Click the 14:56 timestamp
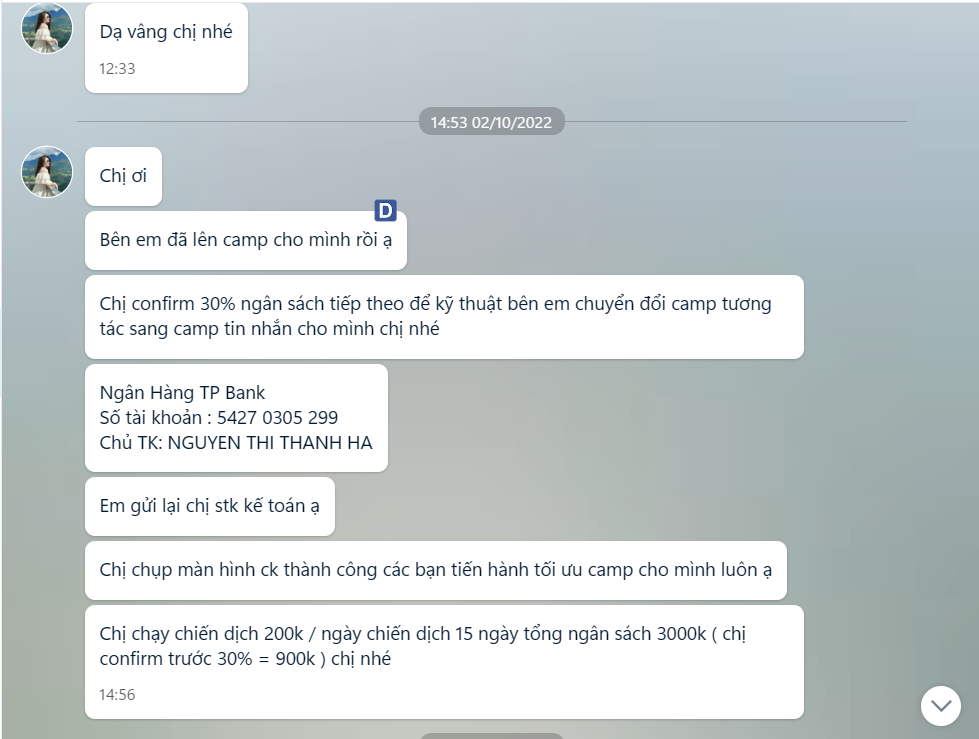This screenshot has height=739, width=979. click(x=117, y=695)
